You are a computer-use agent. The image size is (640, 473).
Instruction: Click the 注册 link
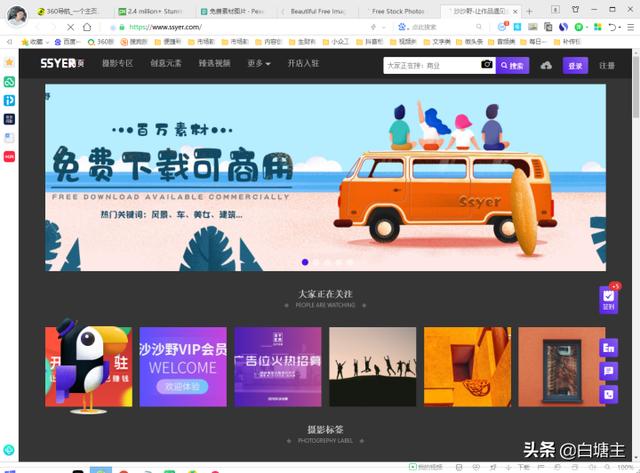click(607, 65)
